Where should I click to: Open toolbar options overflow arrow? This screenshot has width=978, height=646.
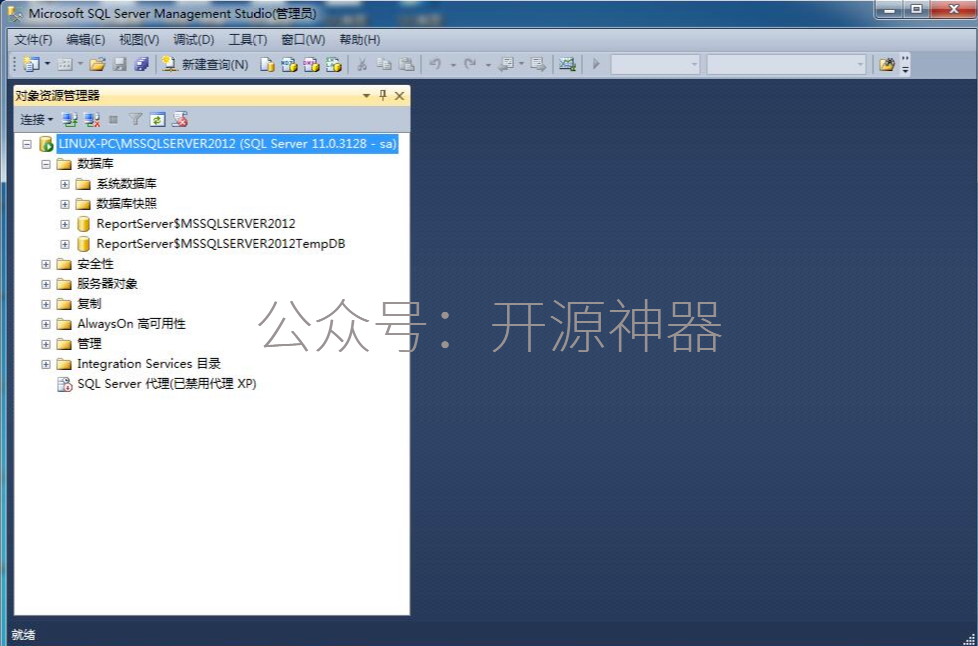pyautogui.click(x=905, y=64)
